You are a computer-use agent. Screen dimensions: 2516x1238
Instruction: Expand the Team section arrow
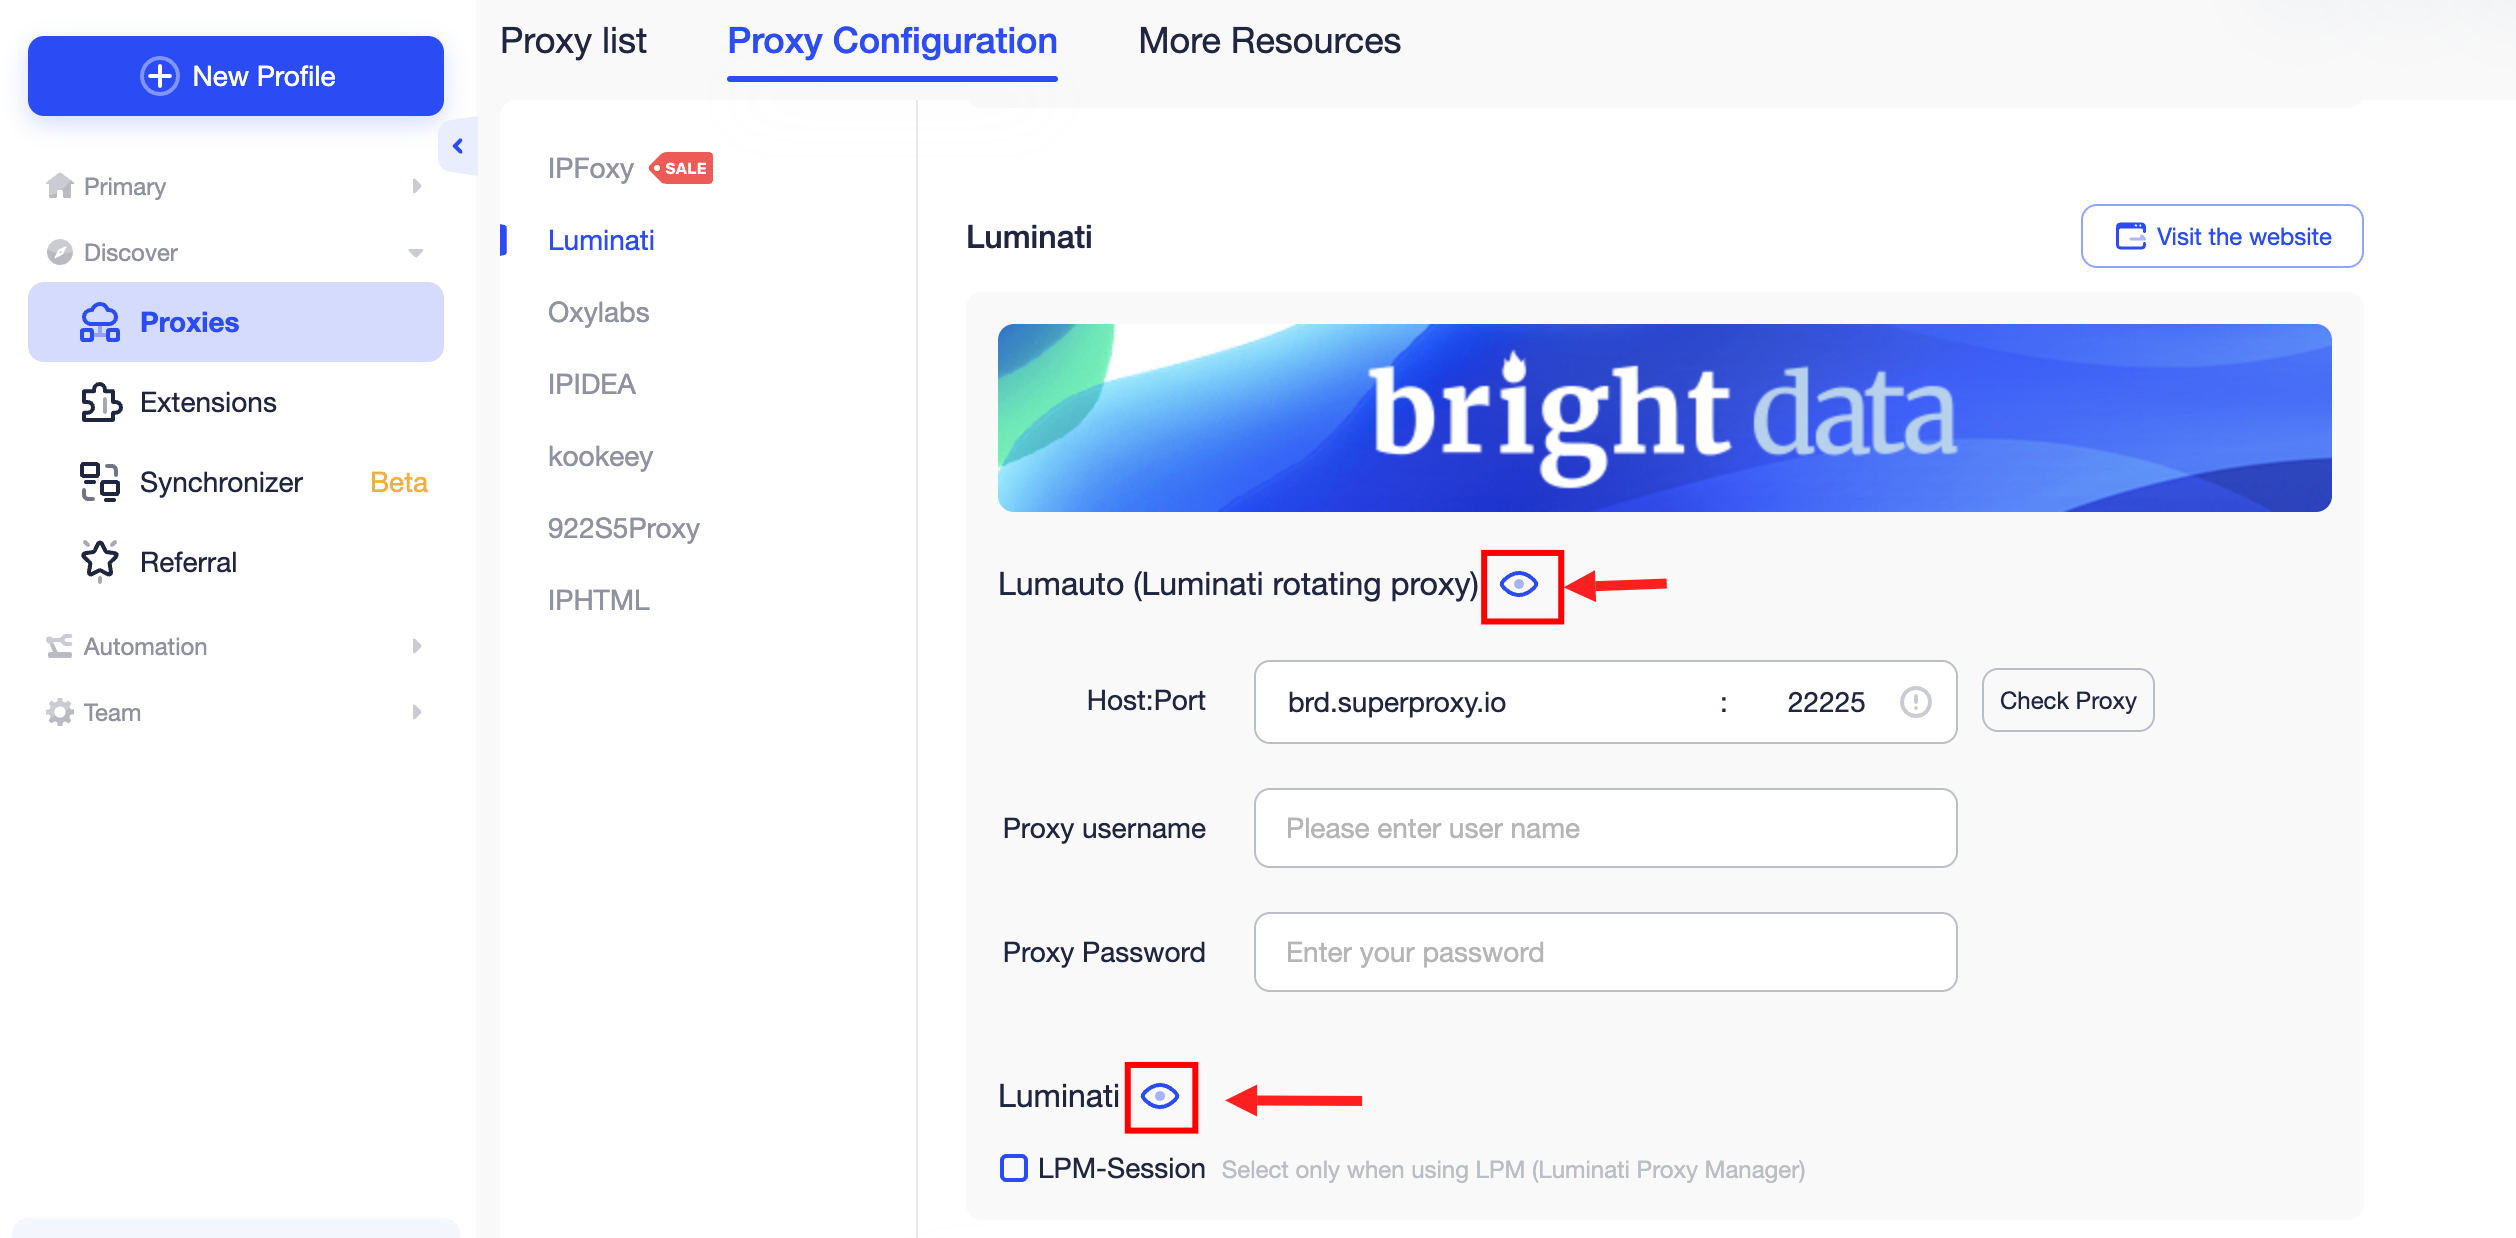[x=417, y=711]
